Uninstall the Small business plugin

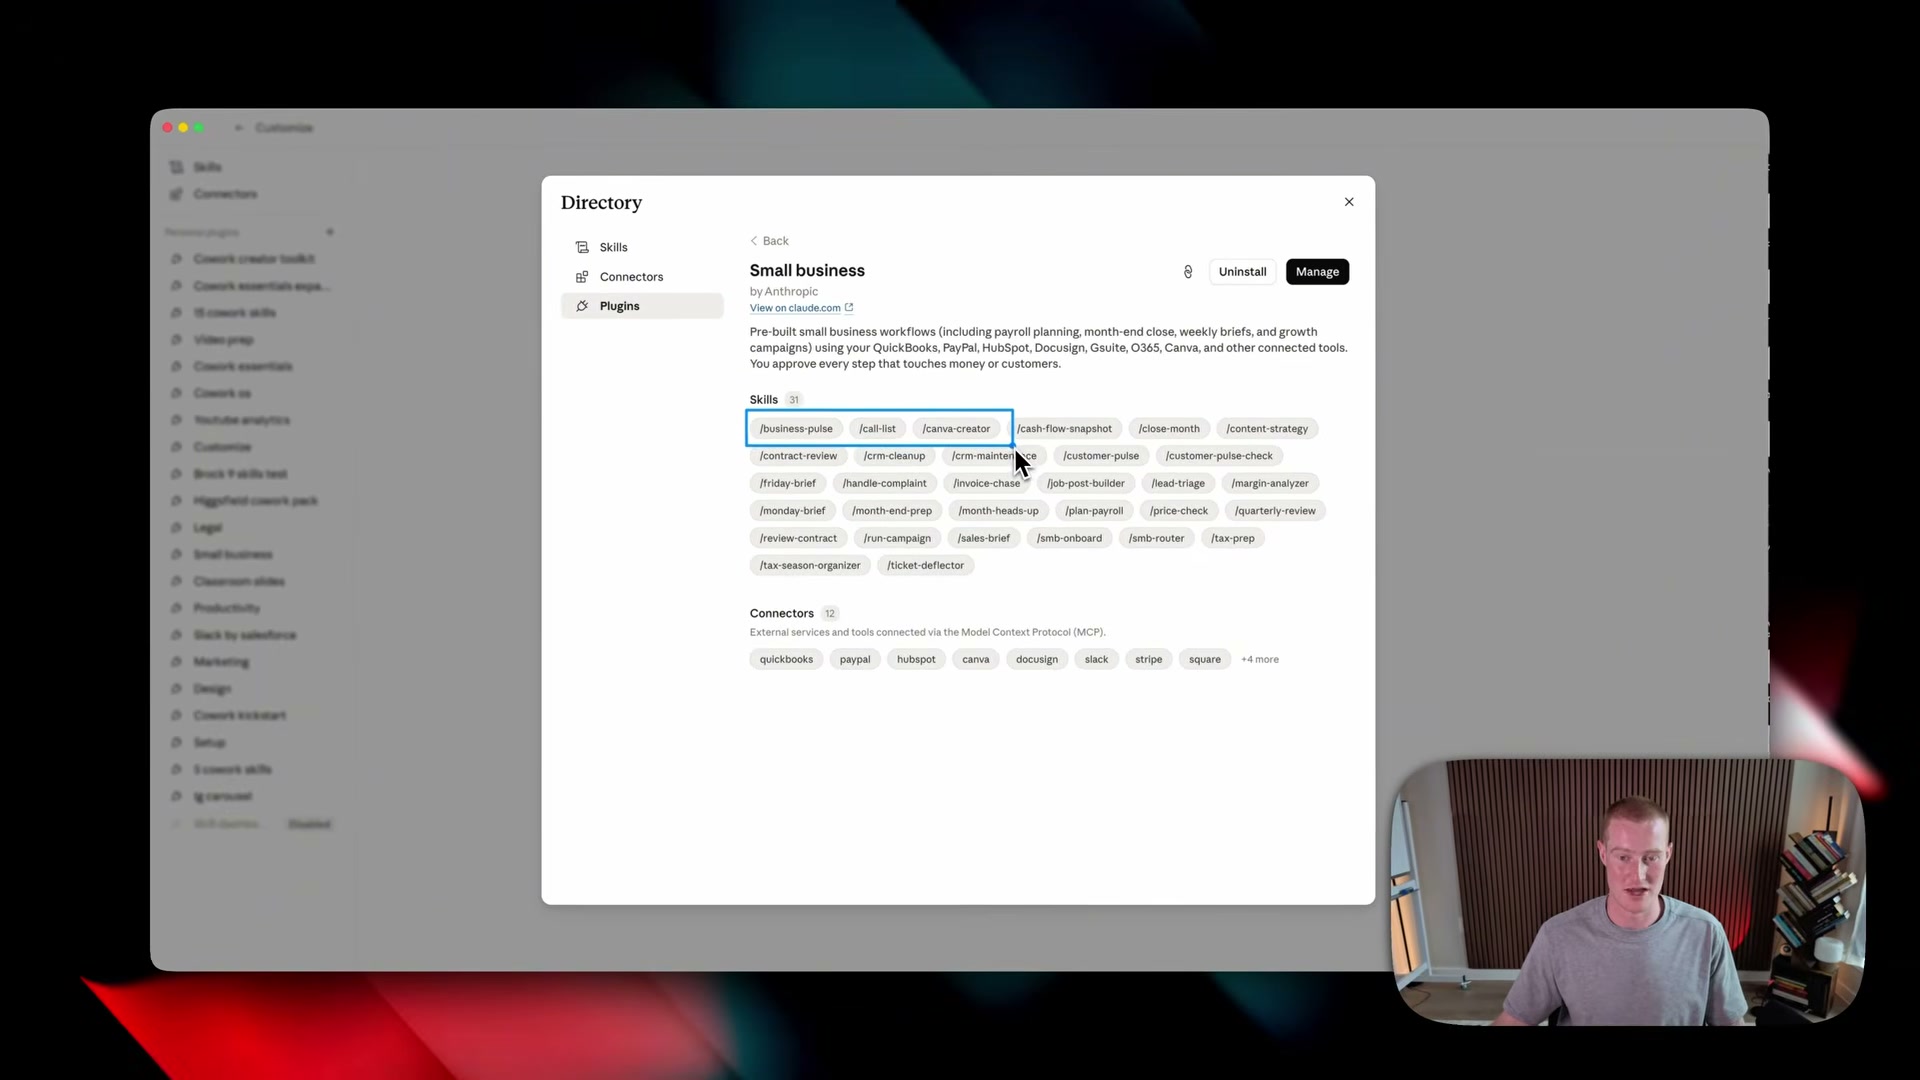pos(1242,272)
